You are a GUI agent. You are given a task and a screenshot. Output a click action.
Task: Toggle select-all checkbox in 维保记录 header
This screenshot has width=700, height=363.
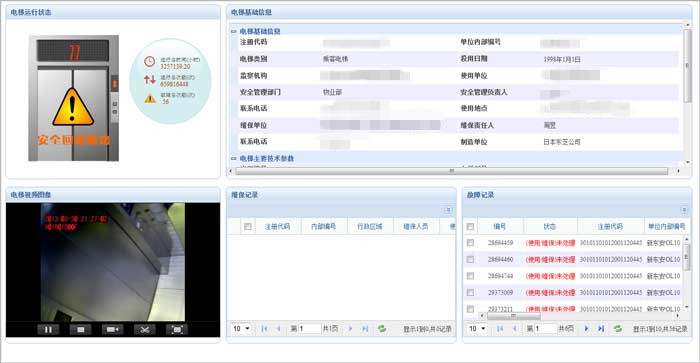[x=247, y=227]
